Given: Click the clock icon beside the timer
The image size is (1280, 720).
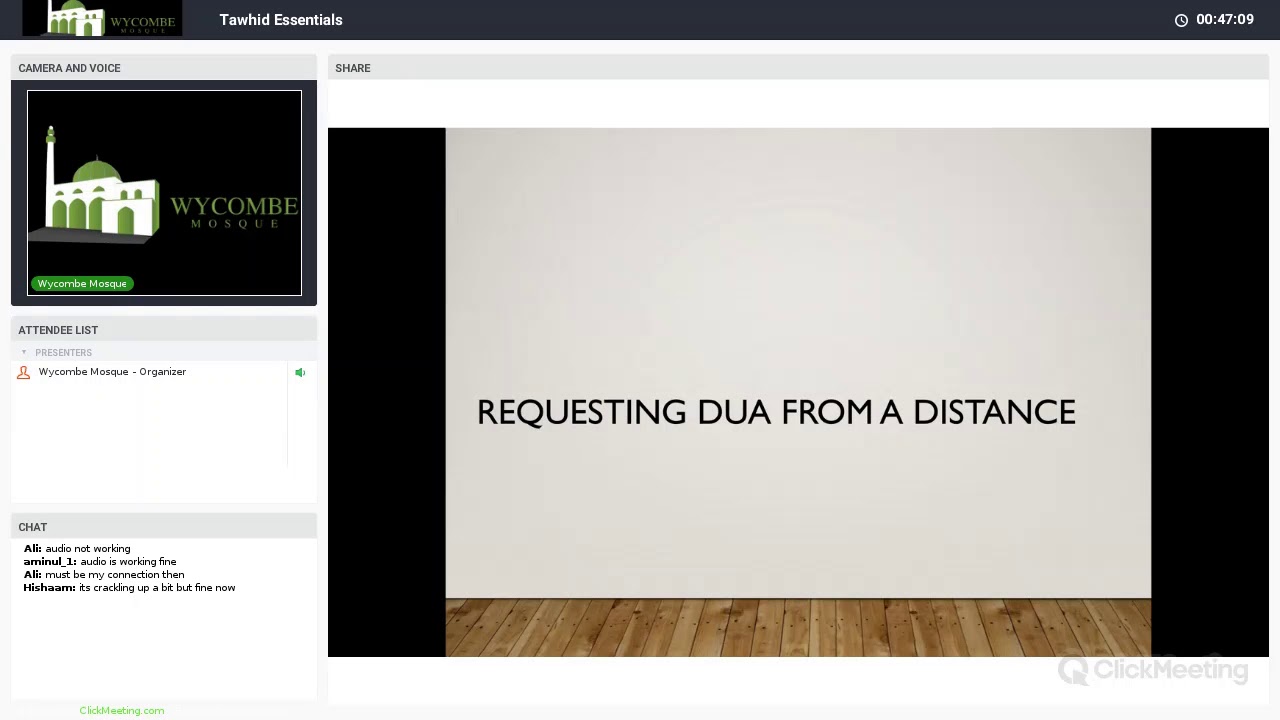Looking at the screenshot, I should (1181, 20).
